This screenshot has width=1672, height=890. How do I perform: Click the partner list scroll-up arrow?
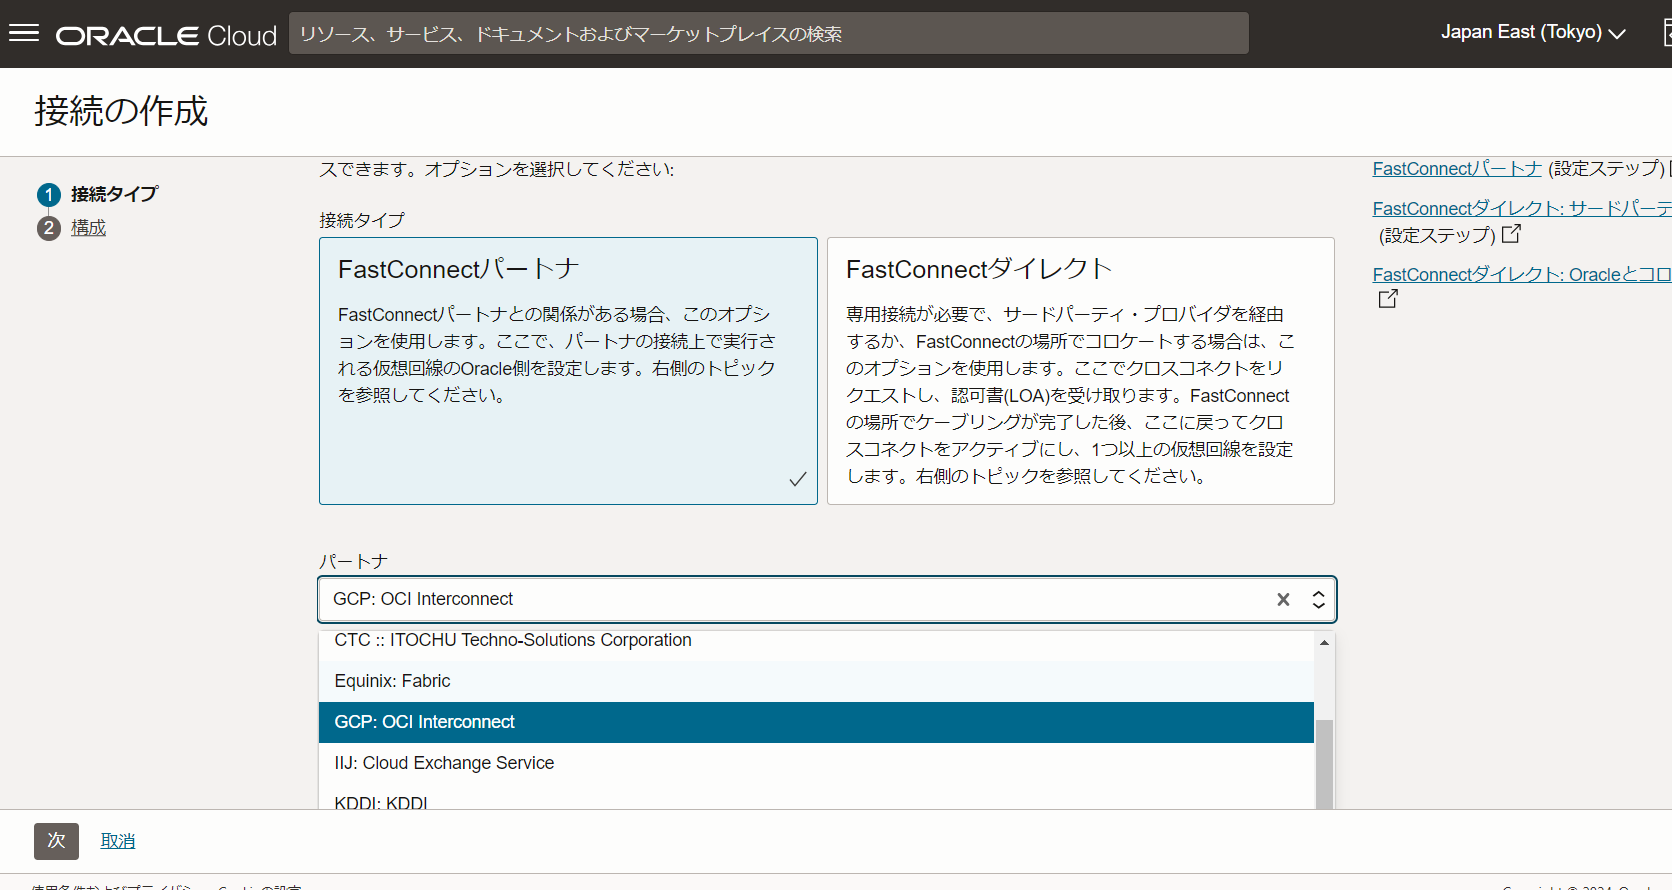pos(1324,643)
